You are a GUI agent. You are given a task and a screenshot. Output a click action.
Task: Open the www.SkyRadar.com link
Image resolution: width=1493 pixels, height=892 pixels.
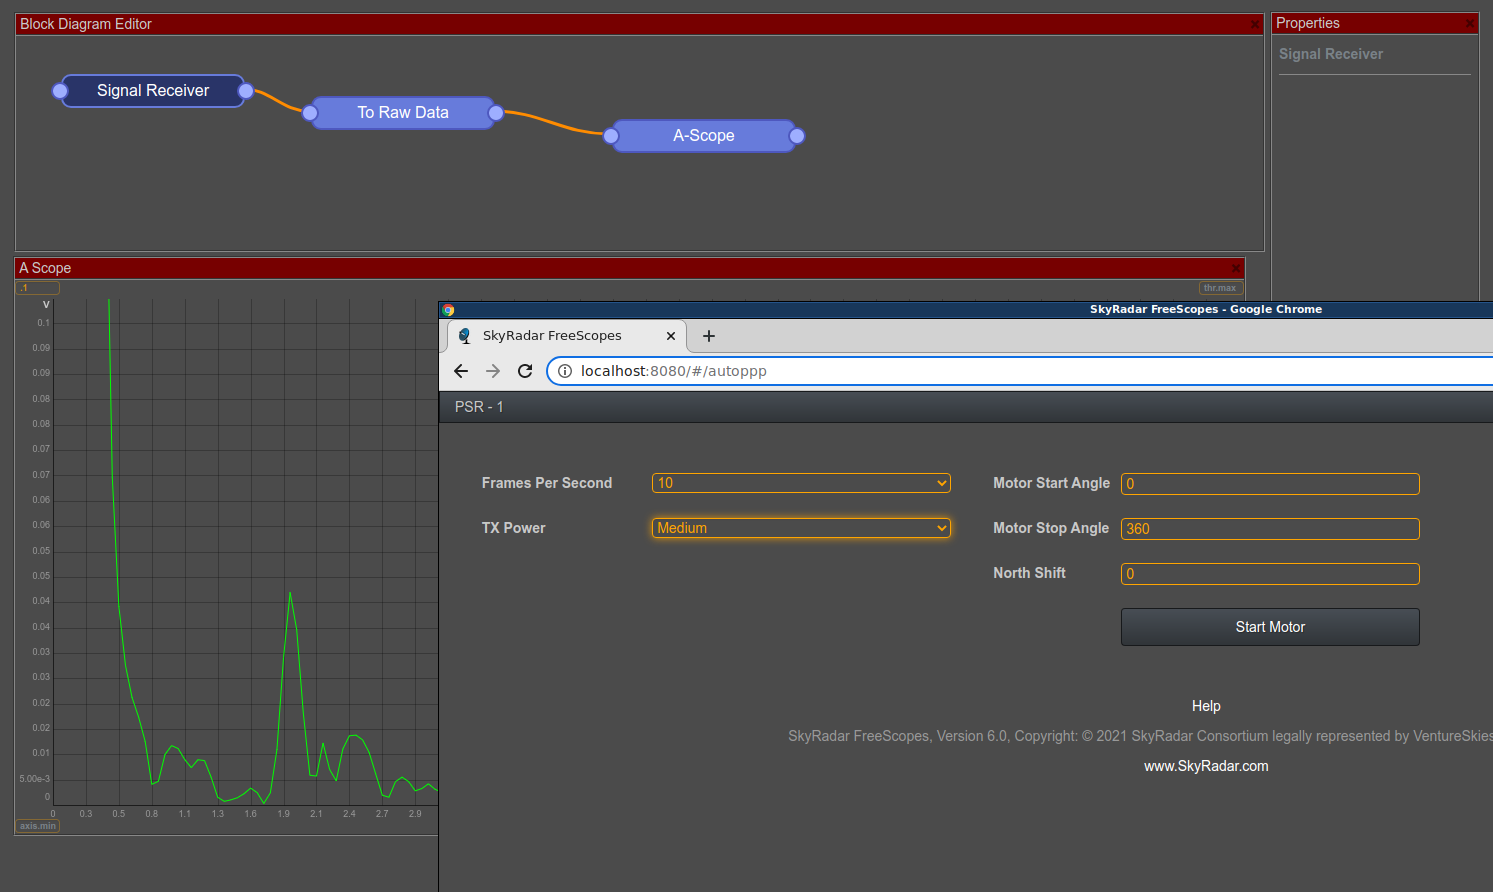click(1206, 766)
